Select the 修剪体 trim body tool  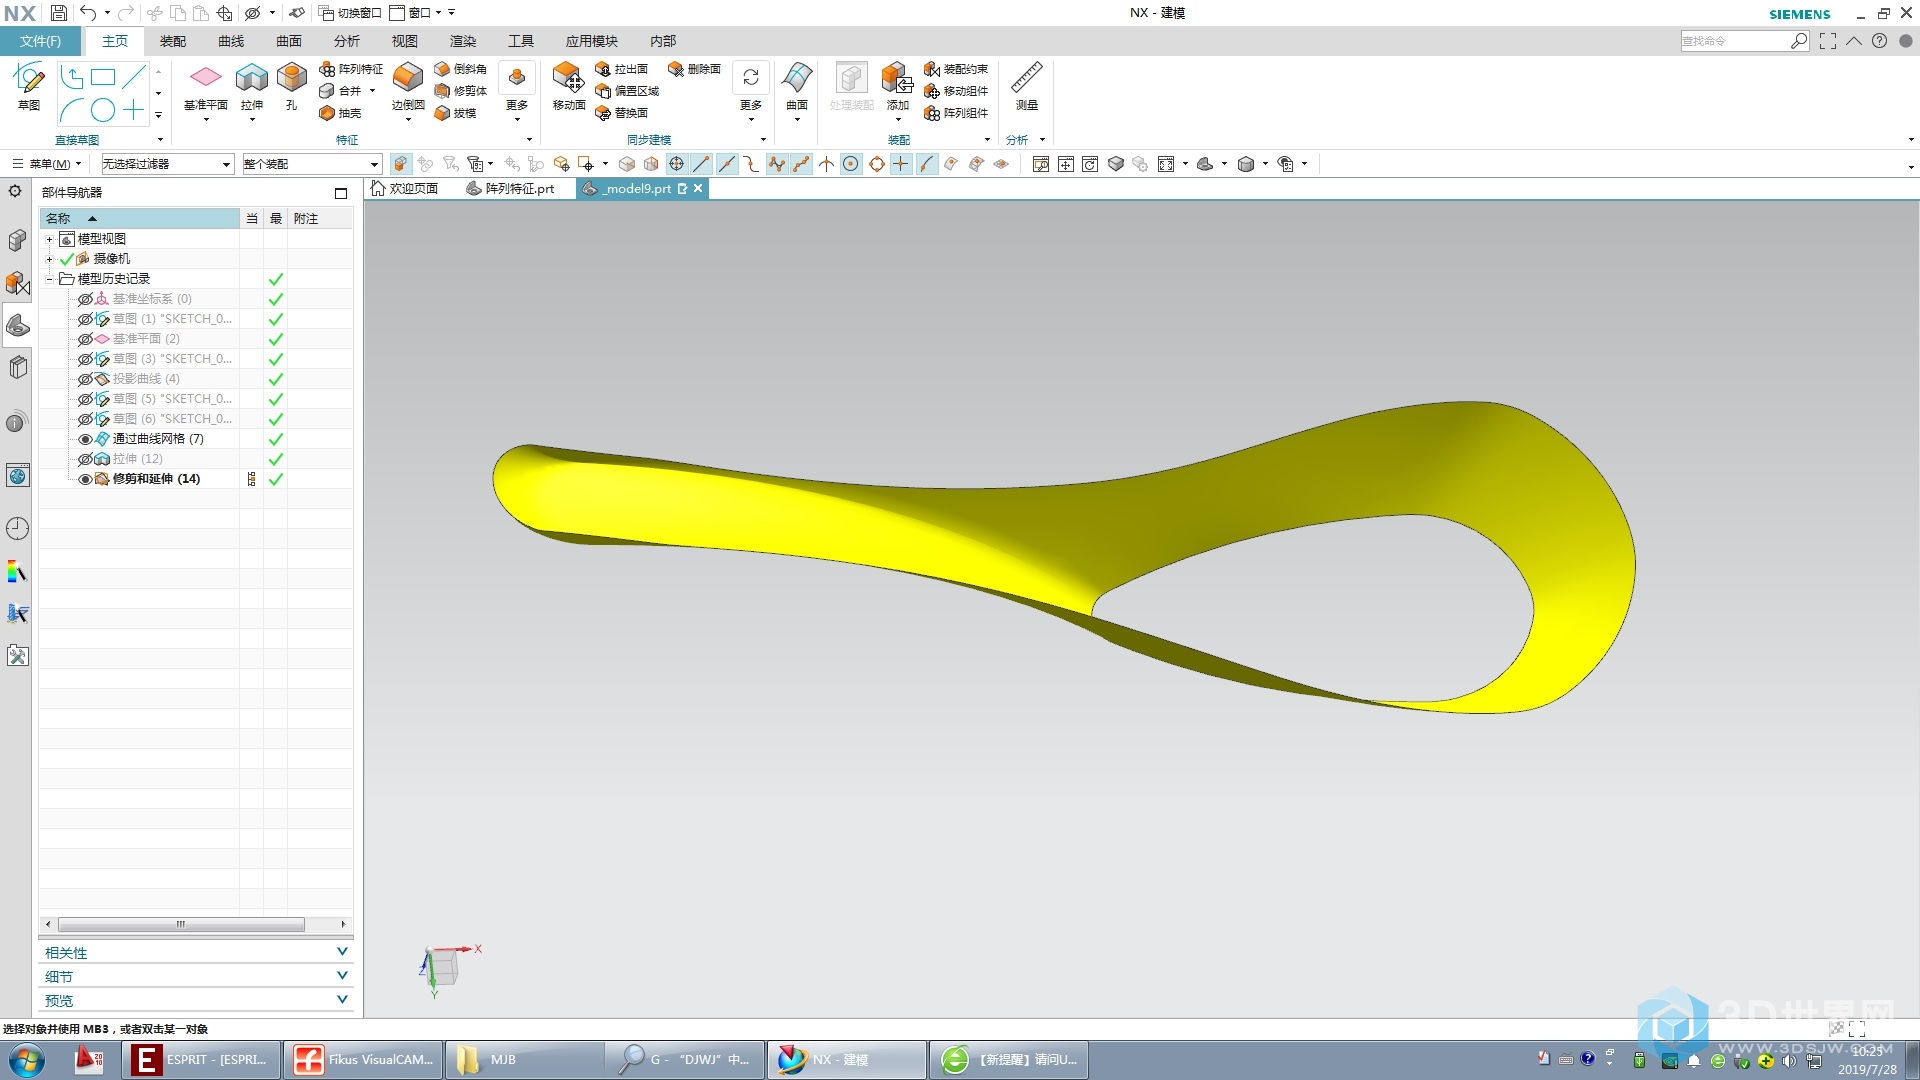[x=461, y=91]
